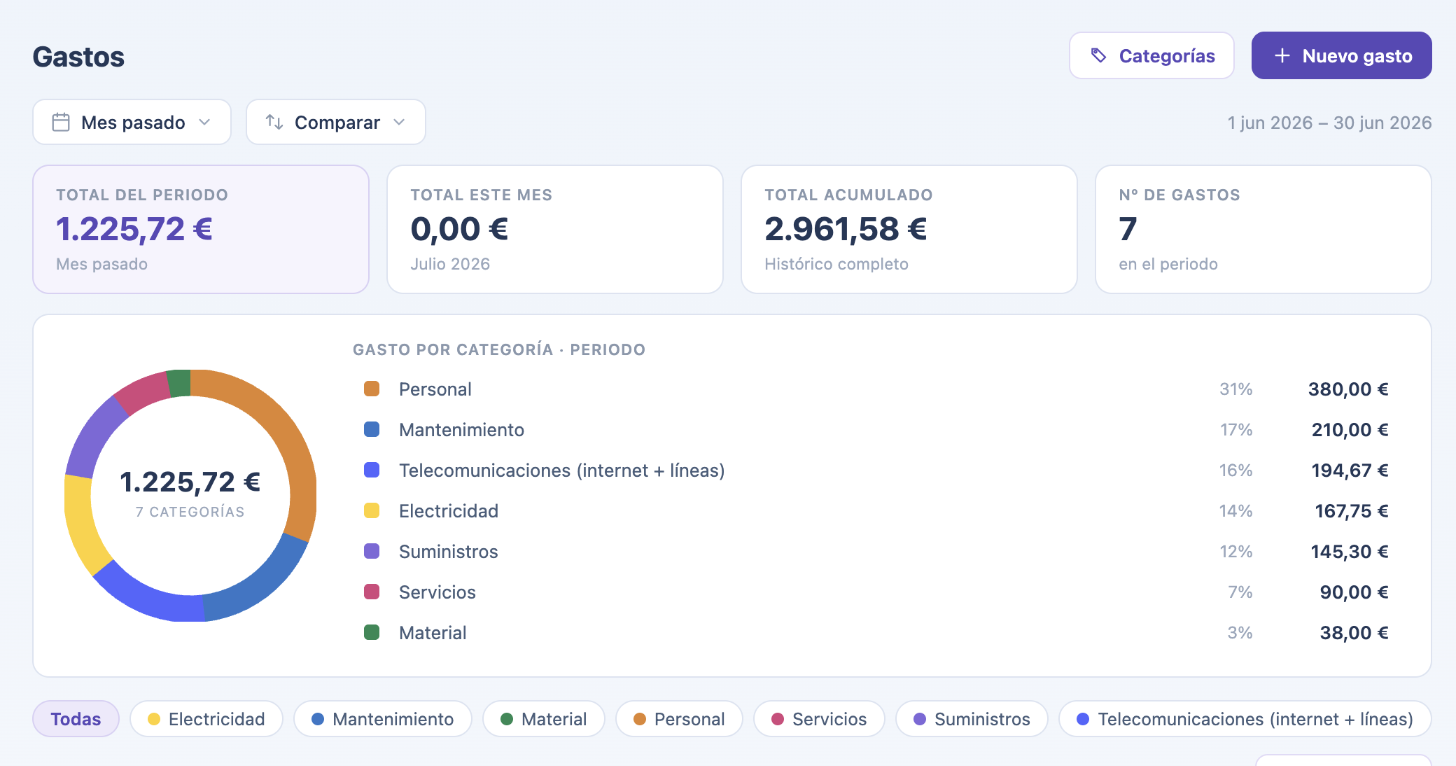Screen dimensions: 1456x766
Task: Filter expenses by Personal chip
Action: click(x=680, y=719)
